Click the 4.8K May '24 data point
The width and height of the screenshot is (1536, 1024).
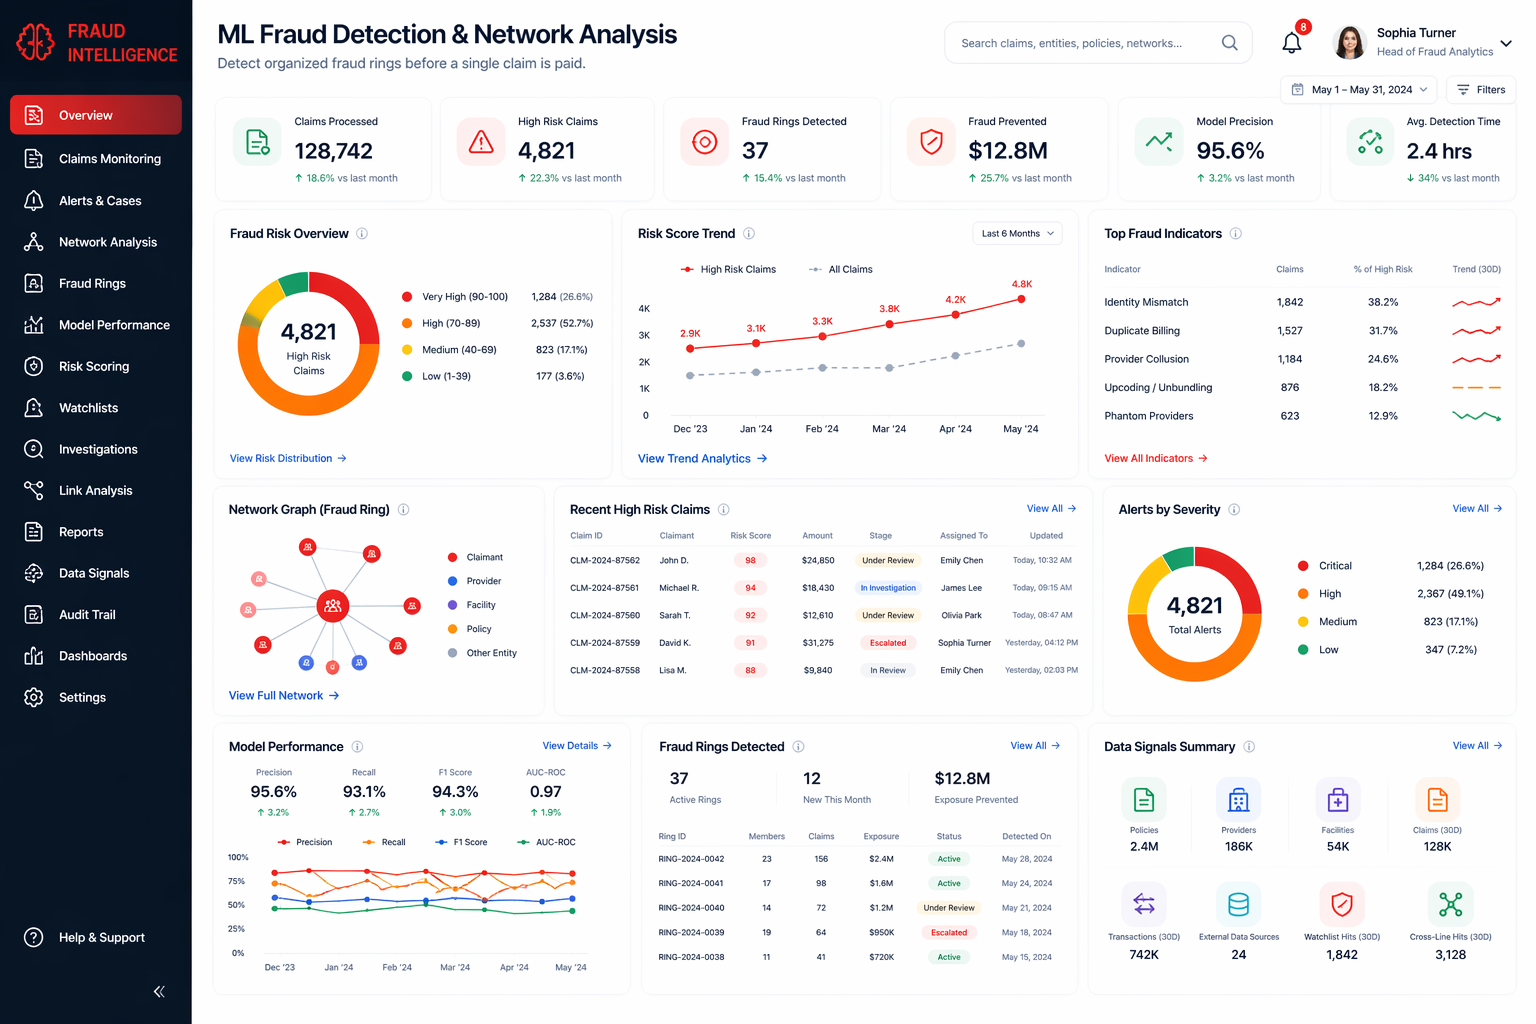pyautogui.click(x=1021, y=299)
